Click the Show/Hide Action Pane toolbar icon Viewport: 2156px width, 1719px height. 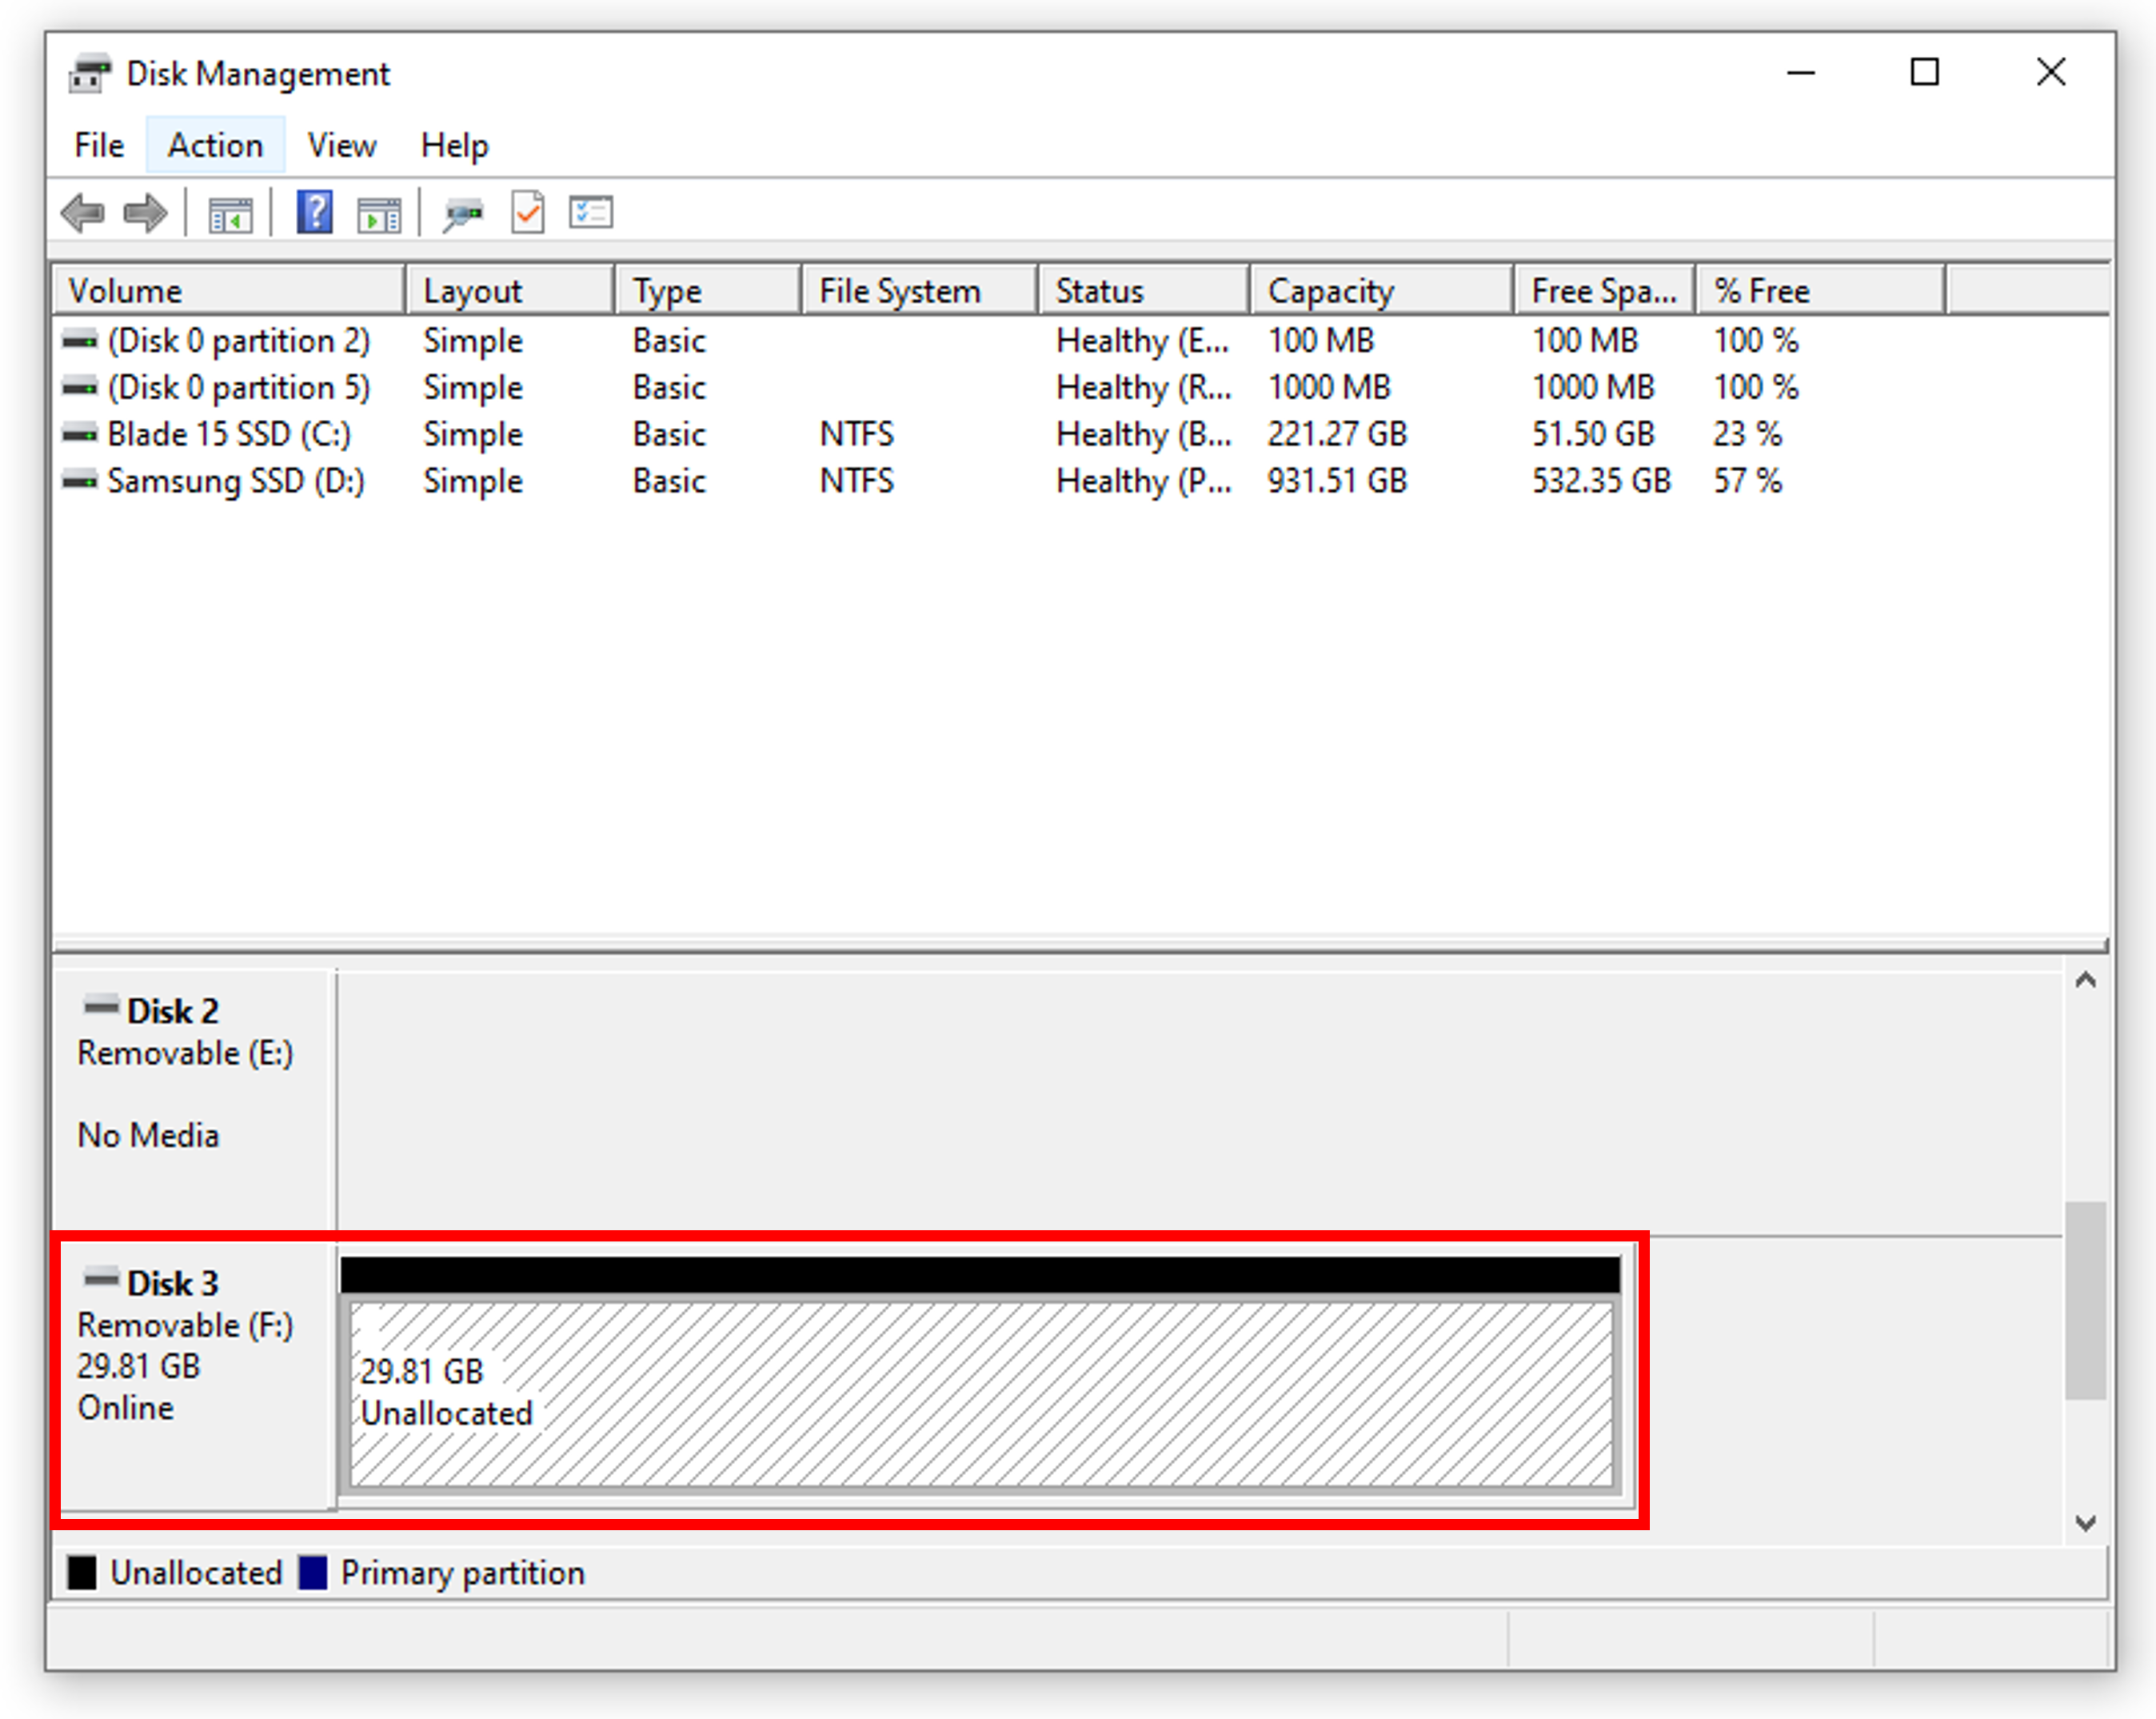click(379, 212)
